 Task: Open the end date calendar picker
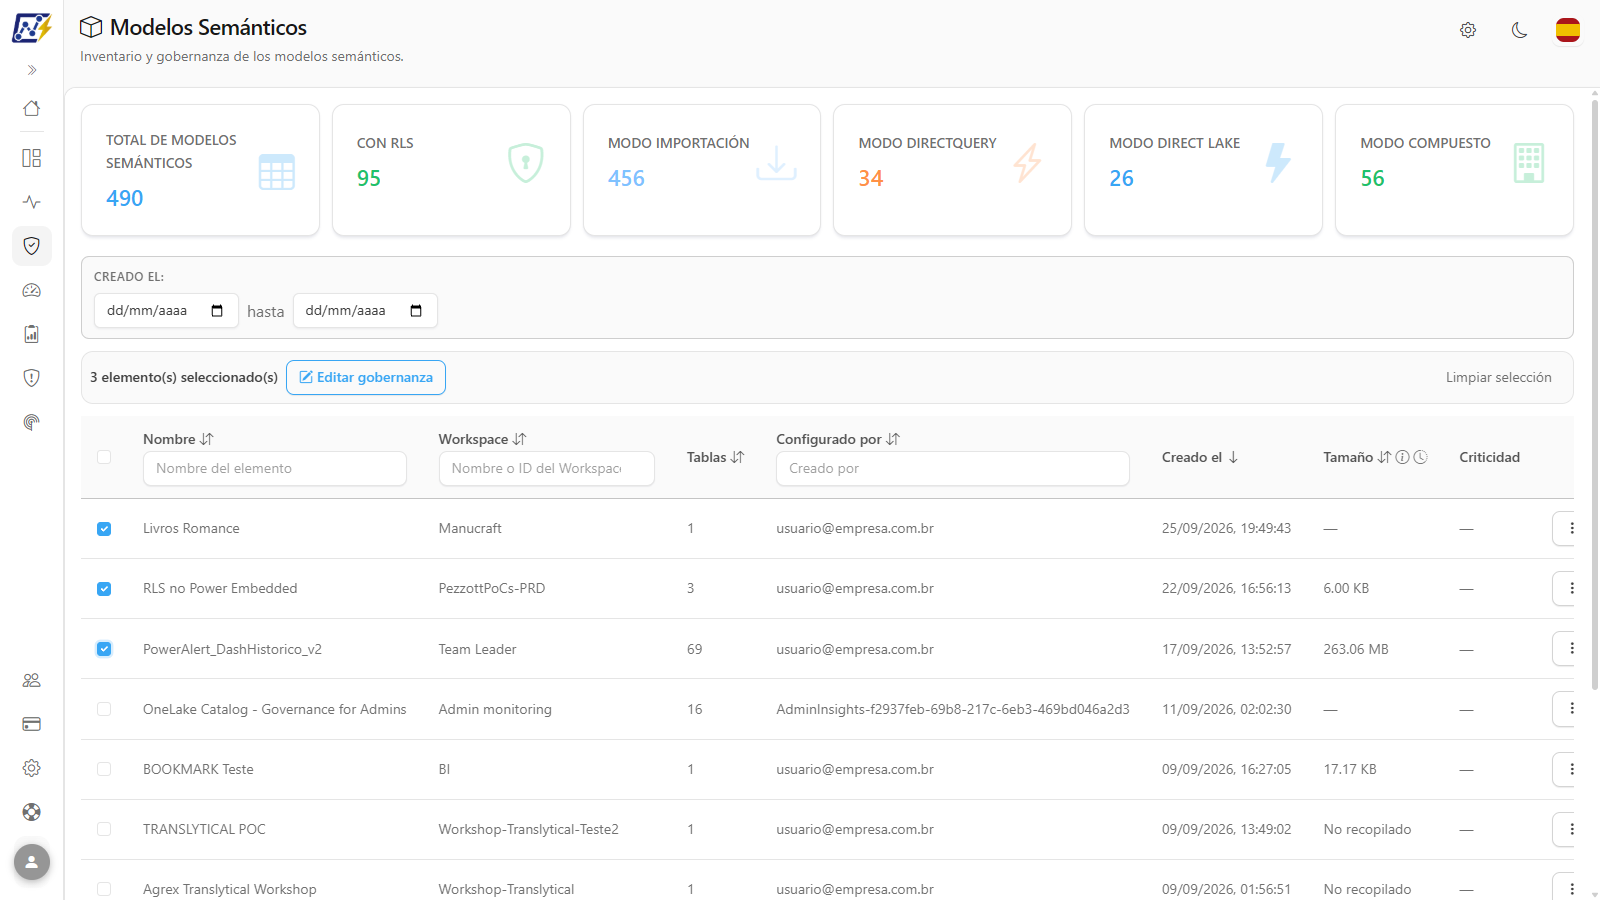[416, 311]
